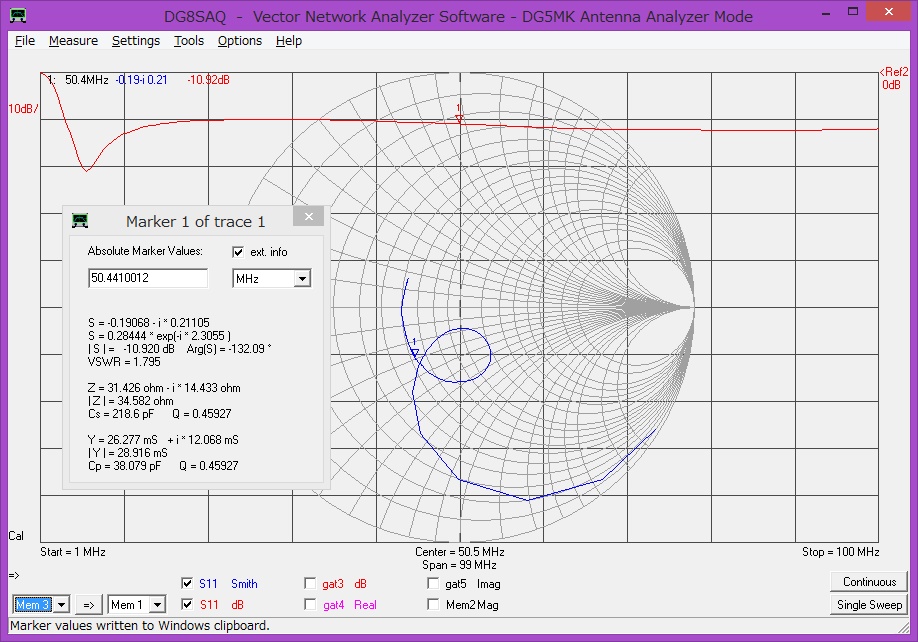Click the Real type label for gat4
Viewport: 918px width, 642px height.
click(365, 605)
